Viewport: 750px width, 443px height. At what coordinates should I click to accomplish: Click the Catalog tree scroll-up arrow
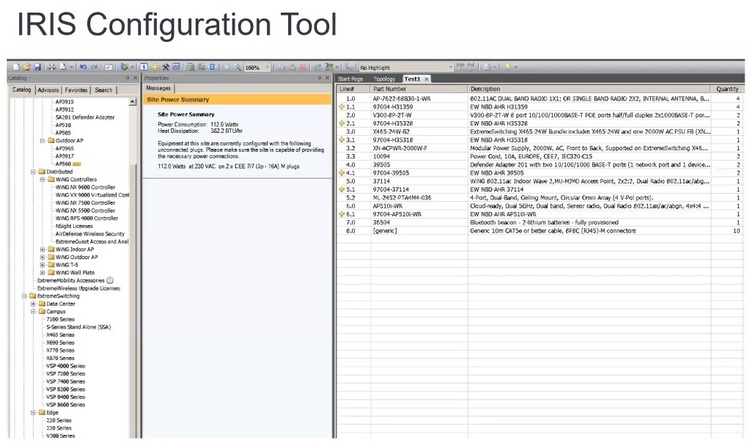coord(132,102)
